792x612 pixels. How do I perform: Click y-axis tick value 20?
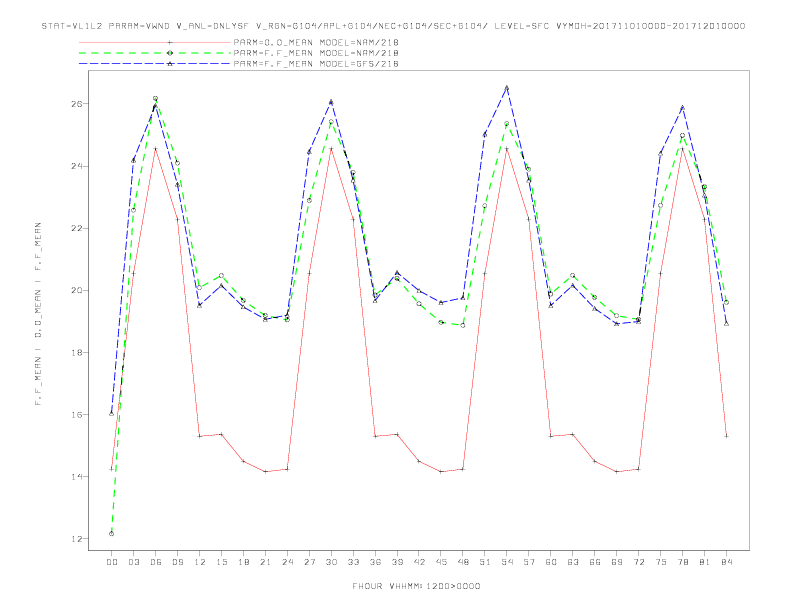click(x=77, y=290)
